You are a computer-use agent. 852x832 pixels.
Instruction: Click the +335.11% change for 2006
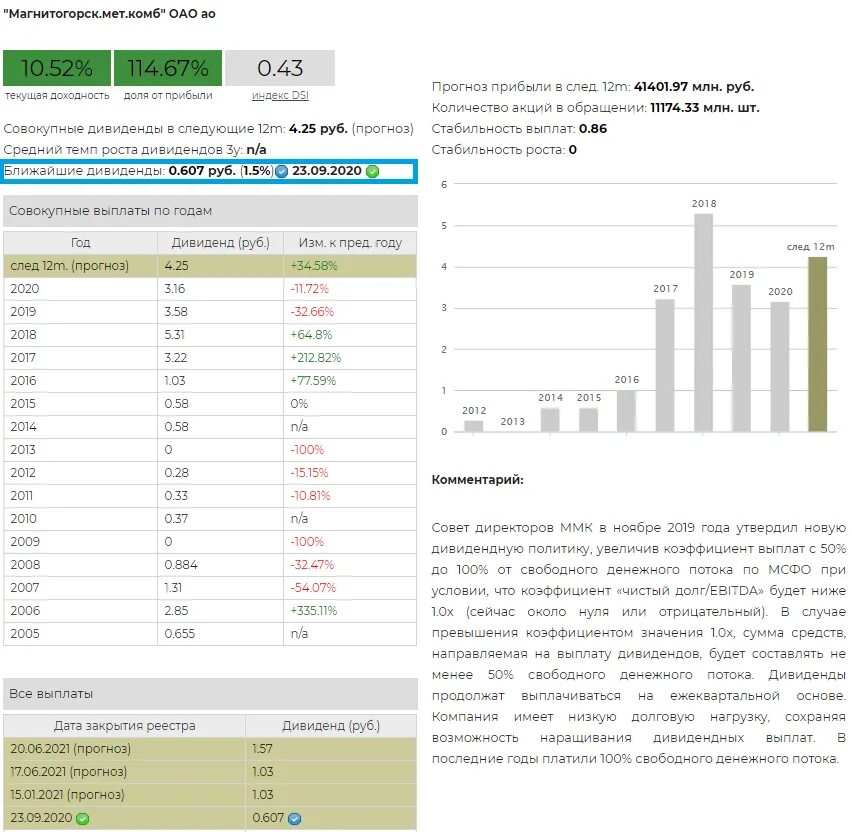pyautogui.click(x=314, y=610)
